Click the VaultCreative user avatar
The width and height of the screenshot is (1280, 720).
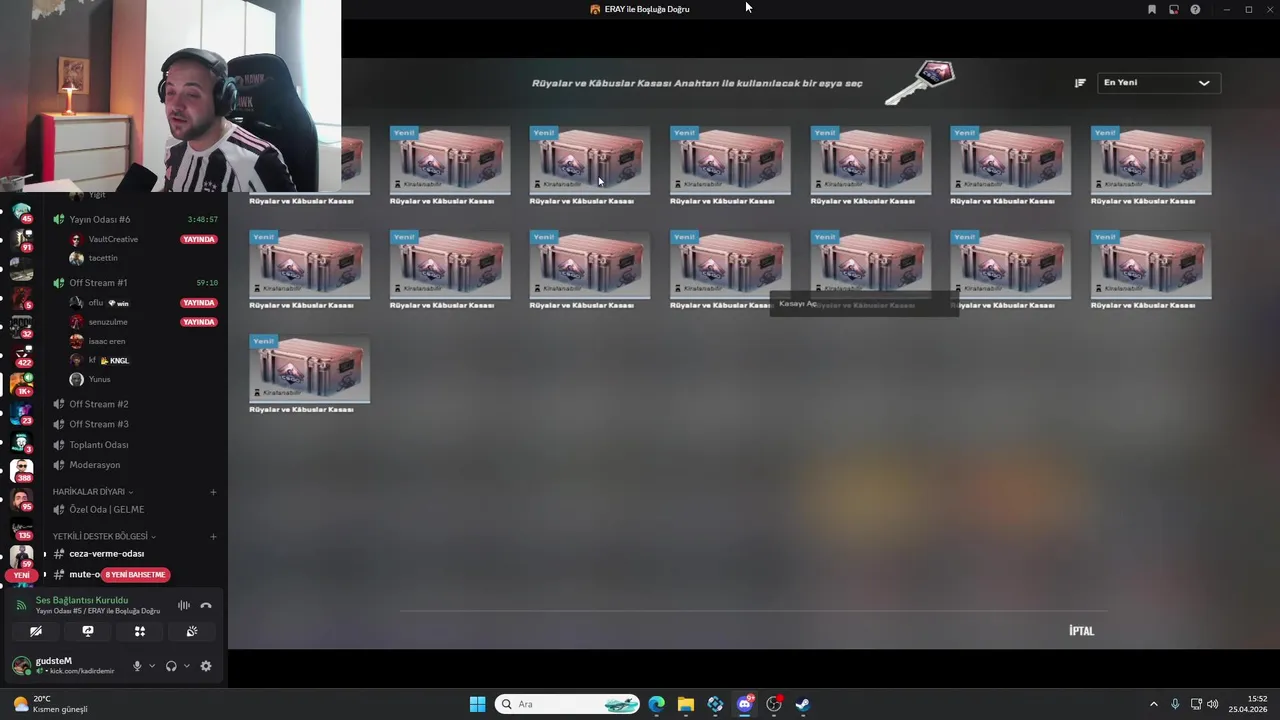pyautogui.click(x=76, y=239)
